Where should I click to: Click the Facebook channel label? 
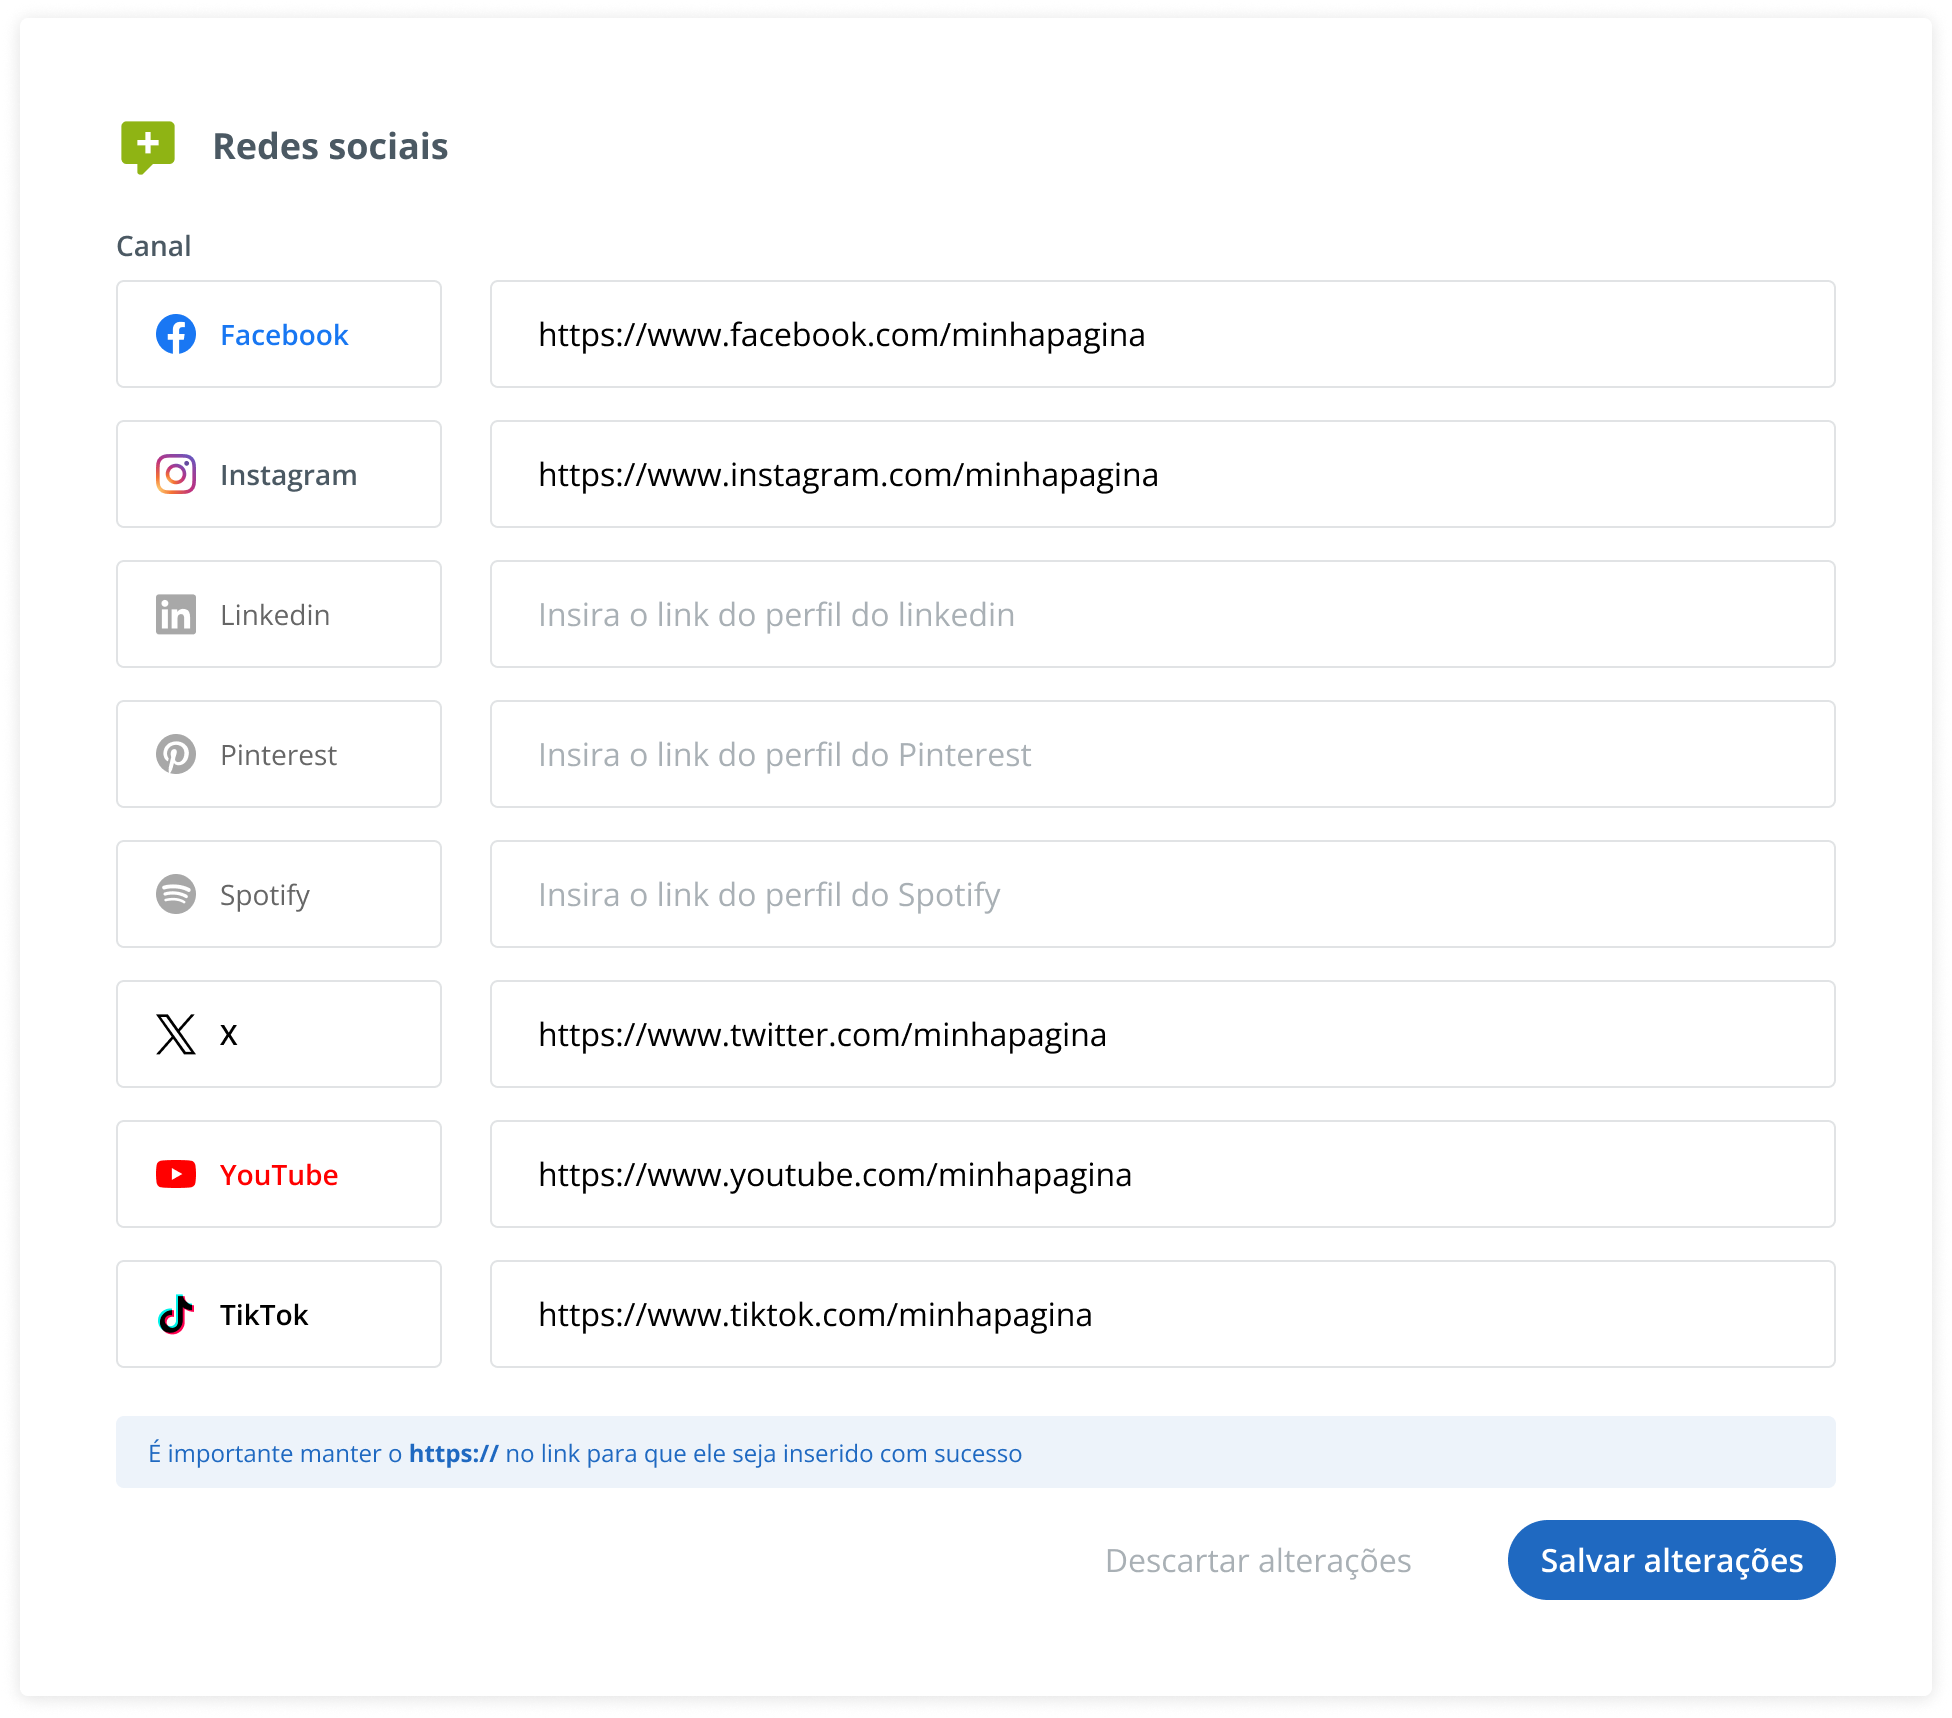click(284, 335)
